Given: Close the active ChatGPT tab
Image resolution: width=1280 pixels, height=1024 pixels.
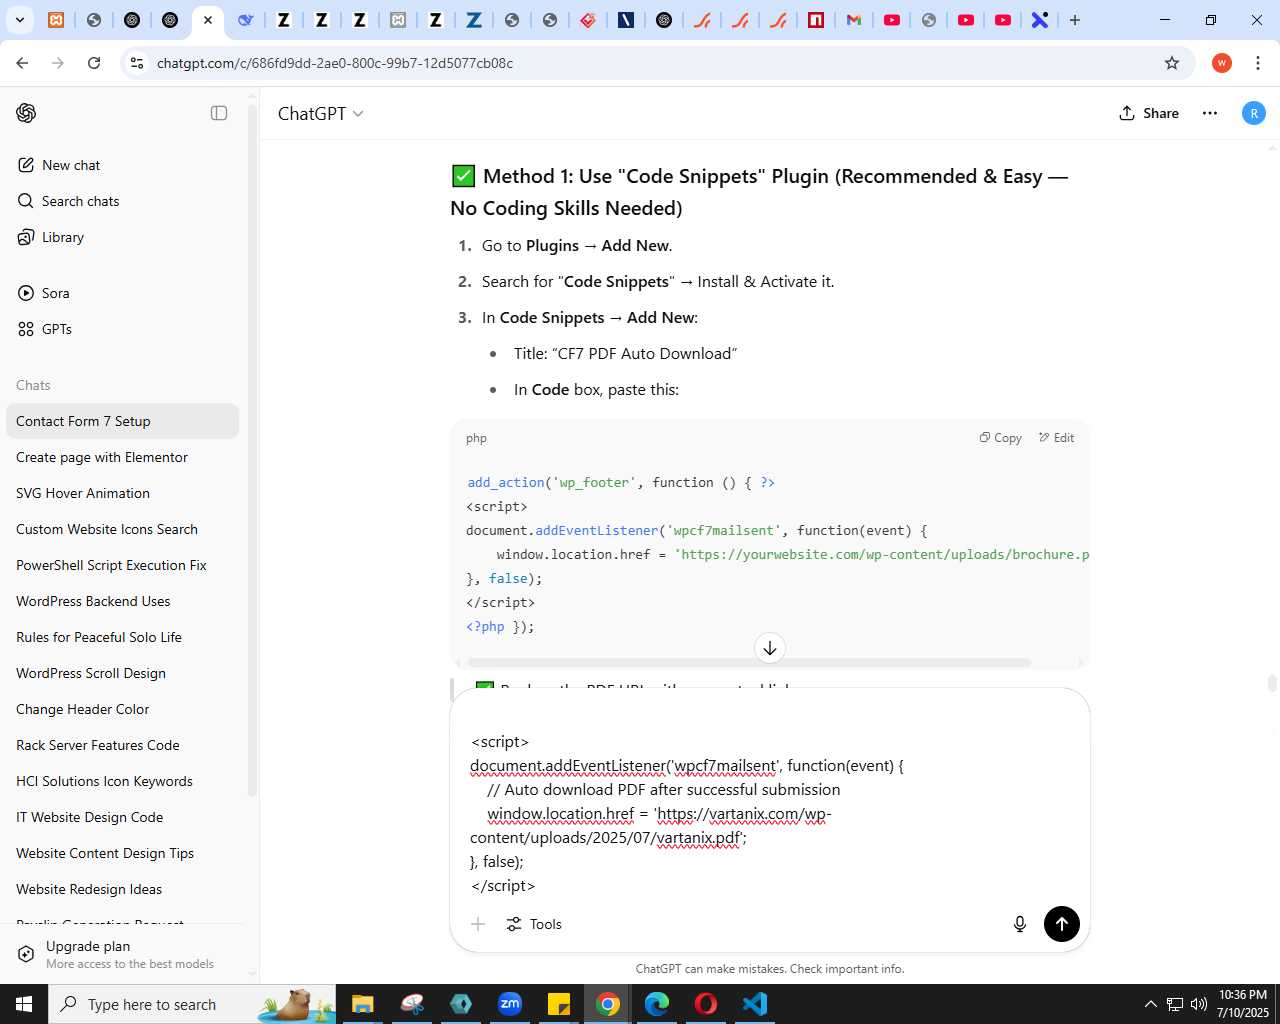Looking at the screenshot, I should click(208, 20).
